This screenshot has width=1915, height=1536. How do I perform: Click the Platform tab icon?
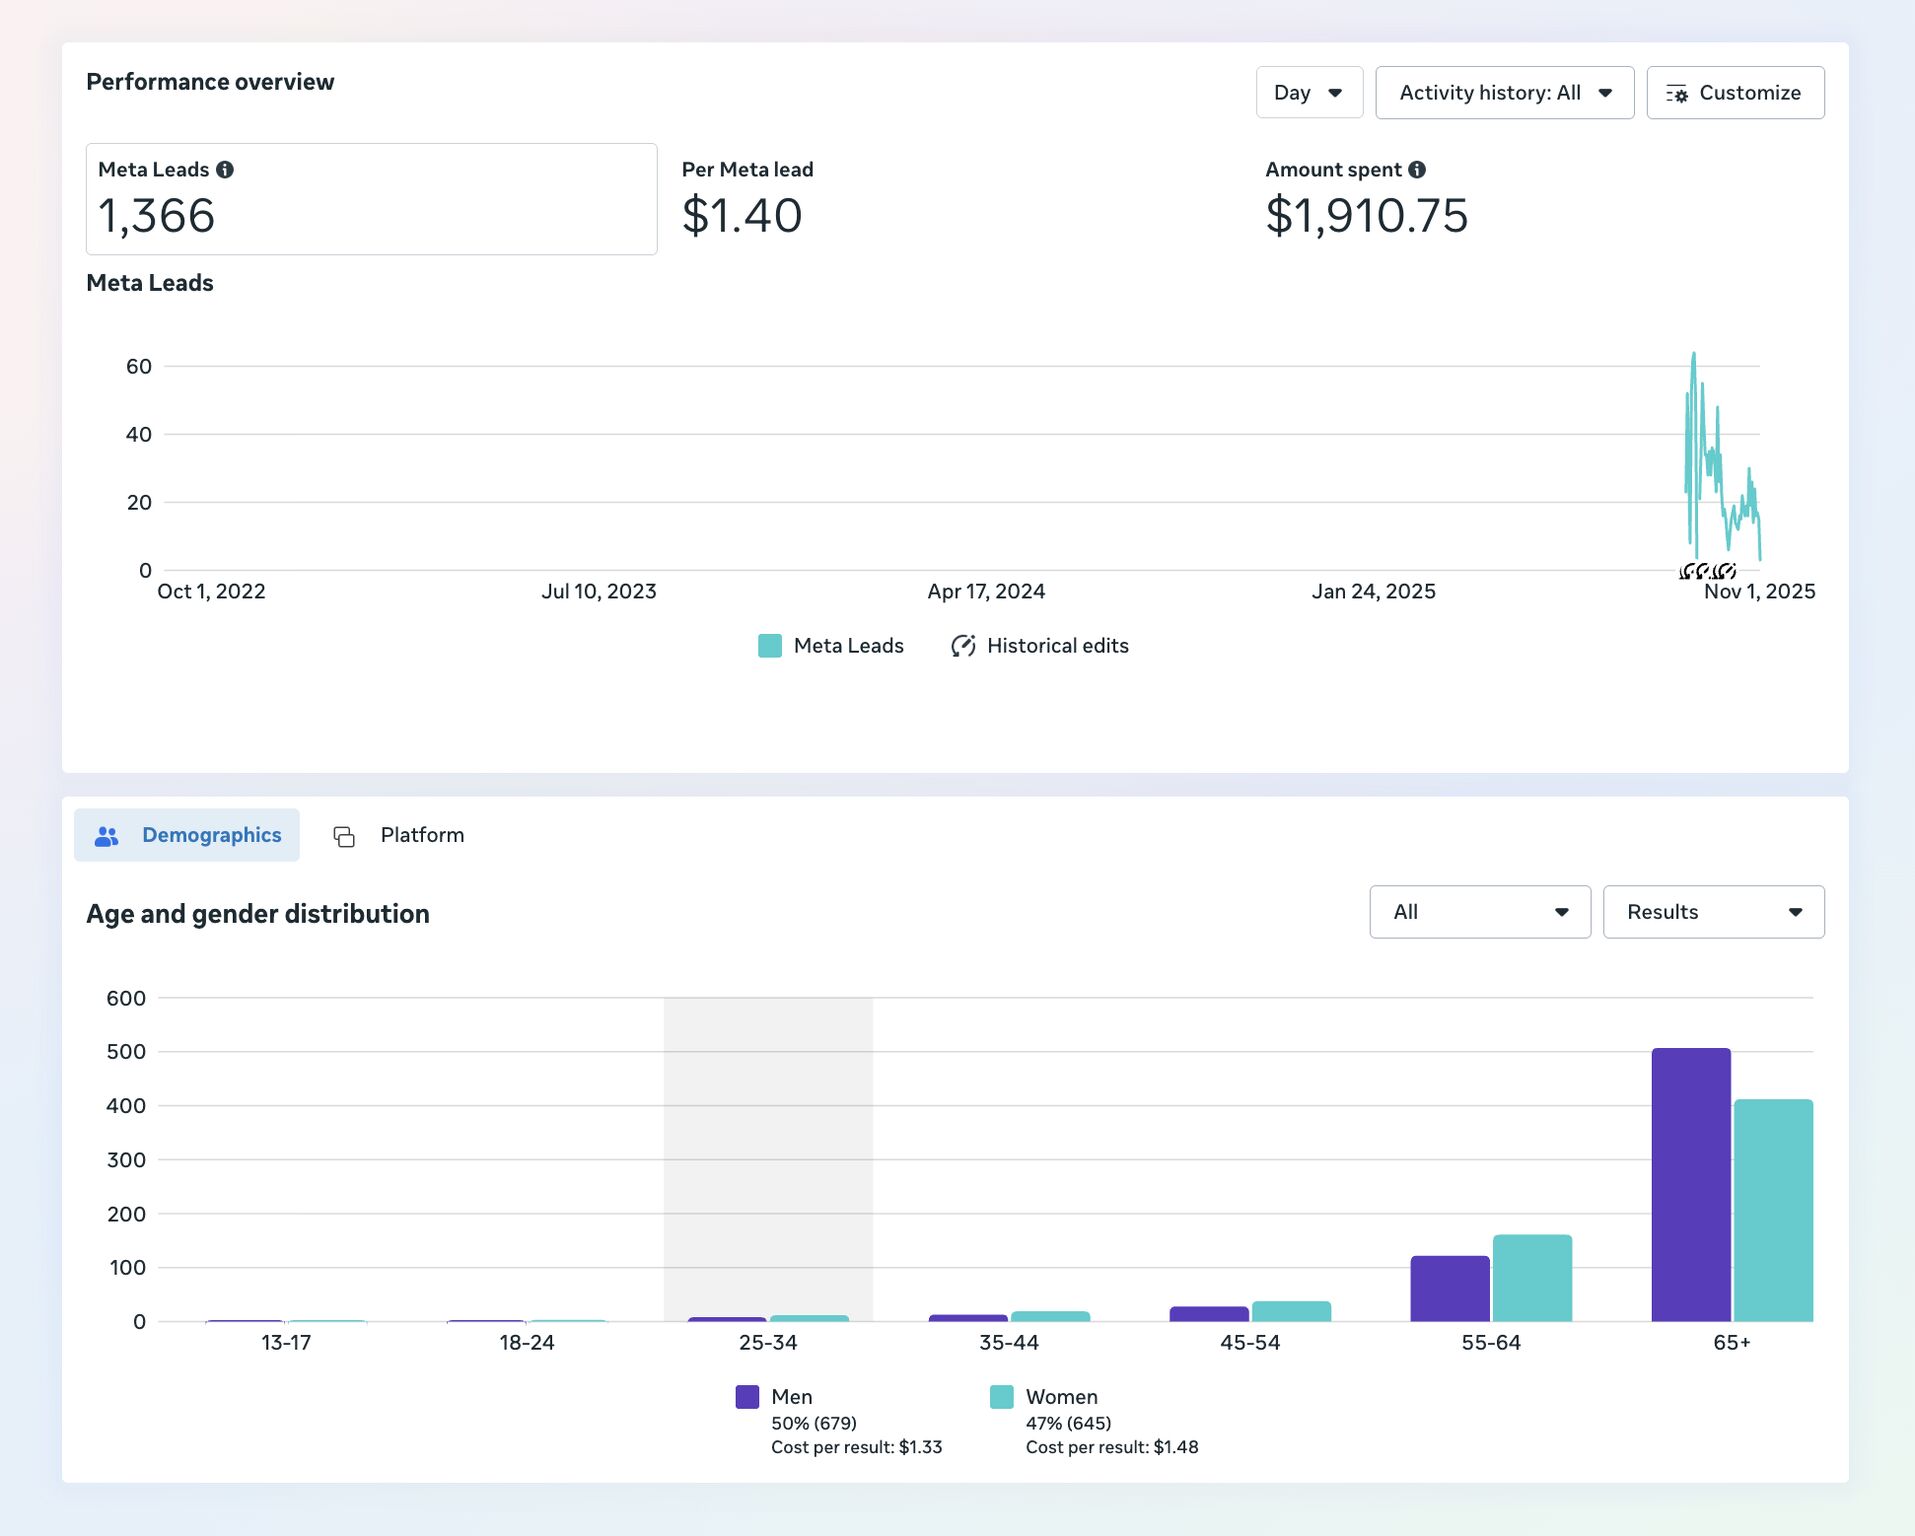click(344, 836)
